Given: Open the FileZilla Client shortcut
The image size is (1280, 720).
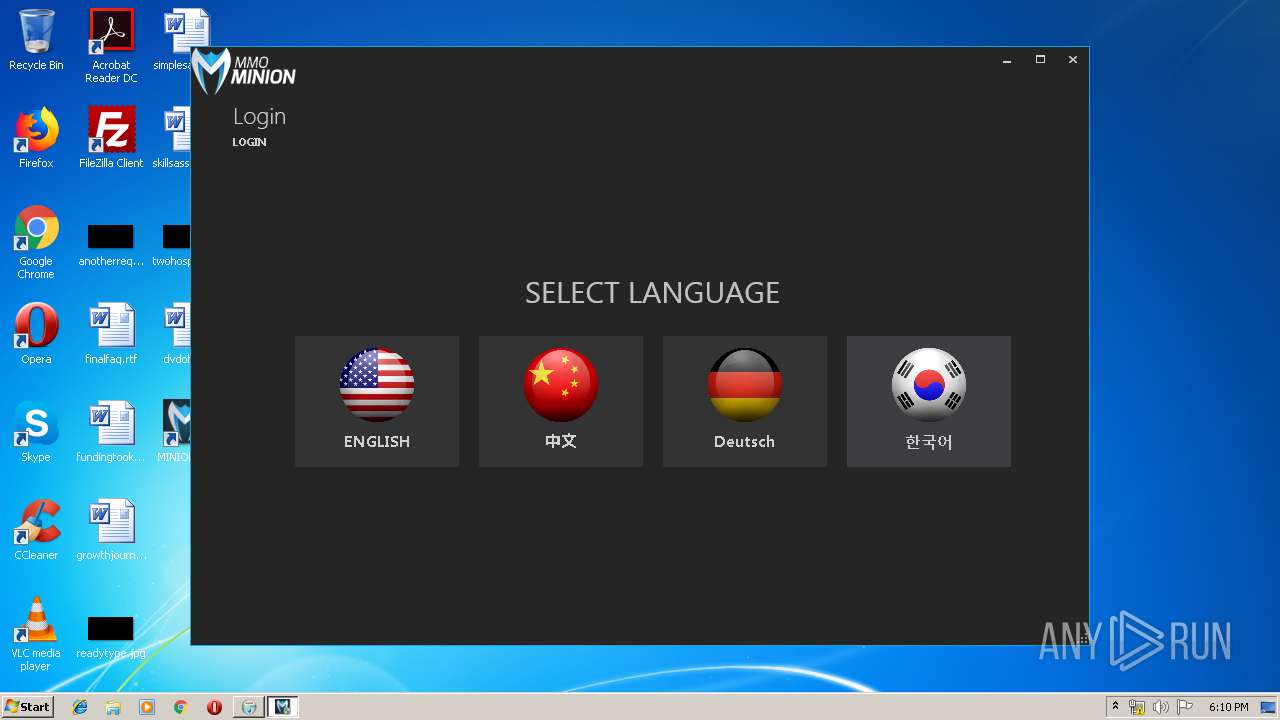Looking at the screenshot, I should 111,138.
